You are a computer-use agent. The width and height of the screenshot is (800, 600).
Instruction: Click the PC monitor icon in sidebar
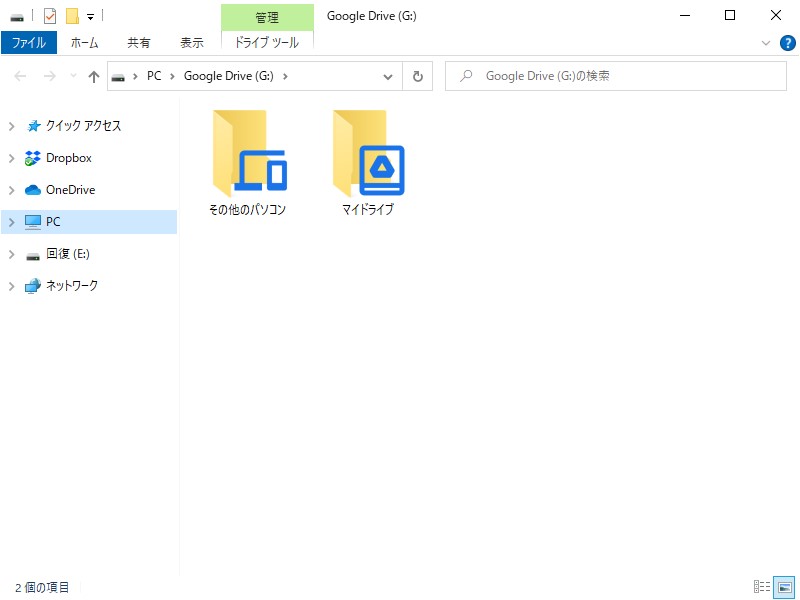pyautogui.click(x=33, y=222)
